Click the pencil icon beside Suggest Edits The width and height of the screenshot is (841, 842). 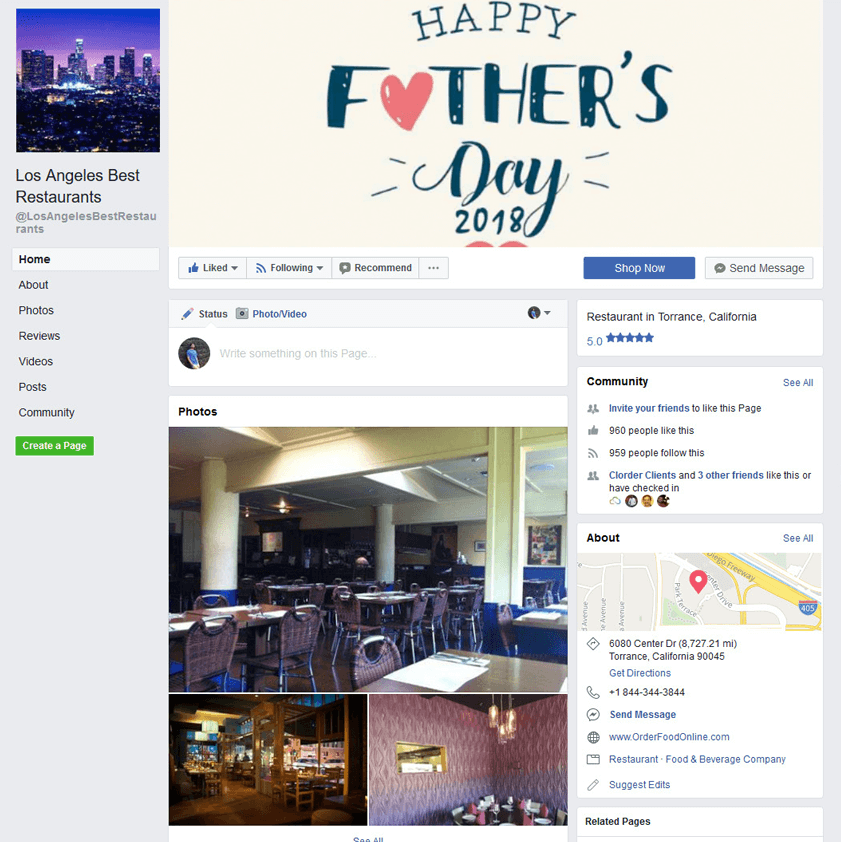593,785
